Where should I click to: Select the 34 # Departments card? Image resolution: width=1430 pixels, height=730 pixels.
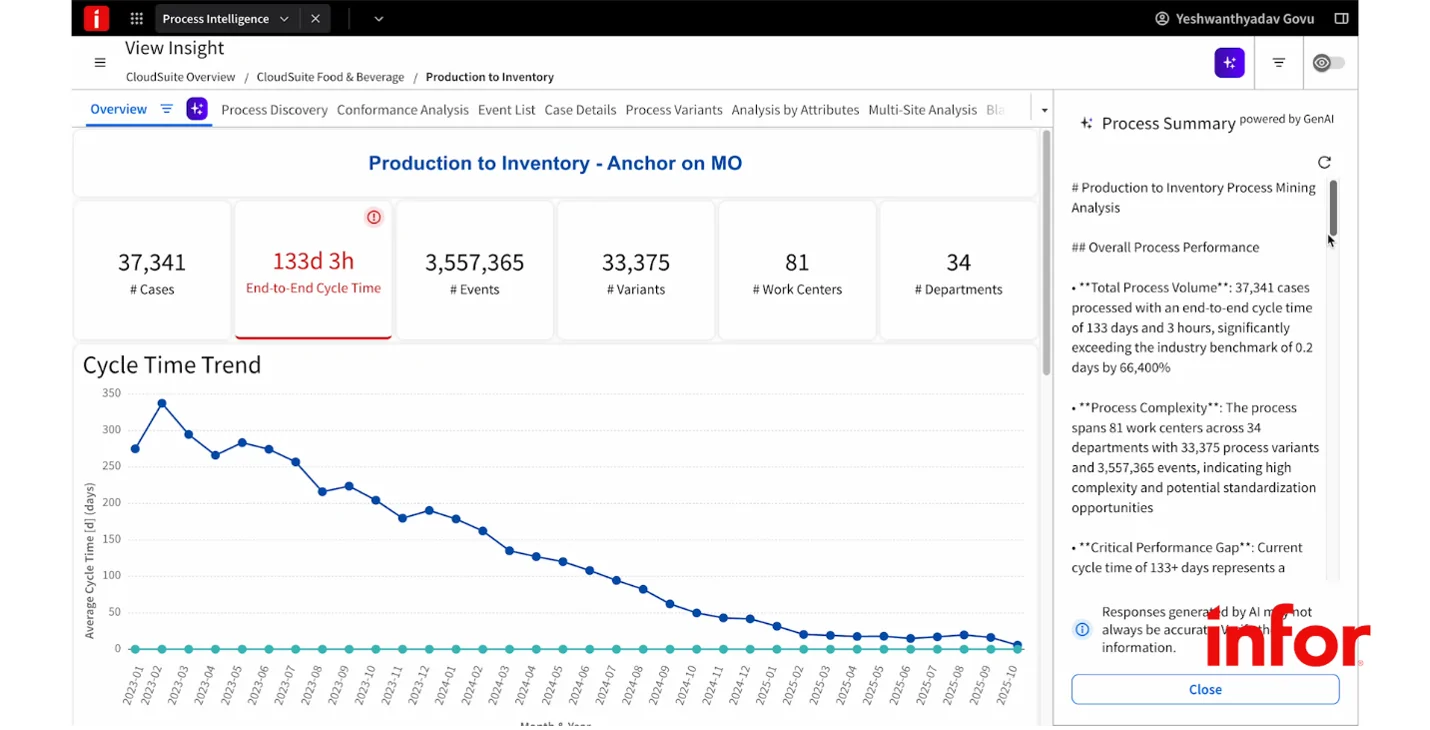tap(958, 271)
